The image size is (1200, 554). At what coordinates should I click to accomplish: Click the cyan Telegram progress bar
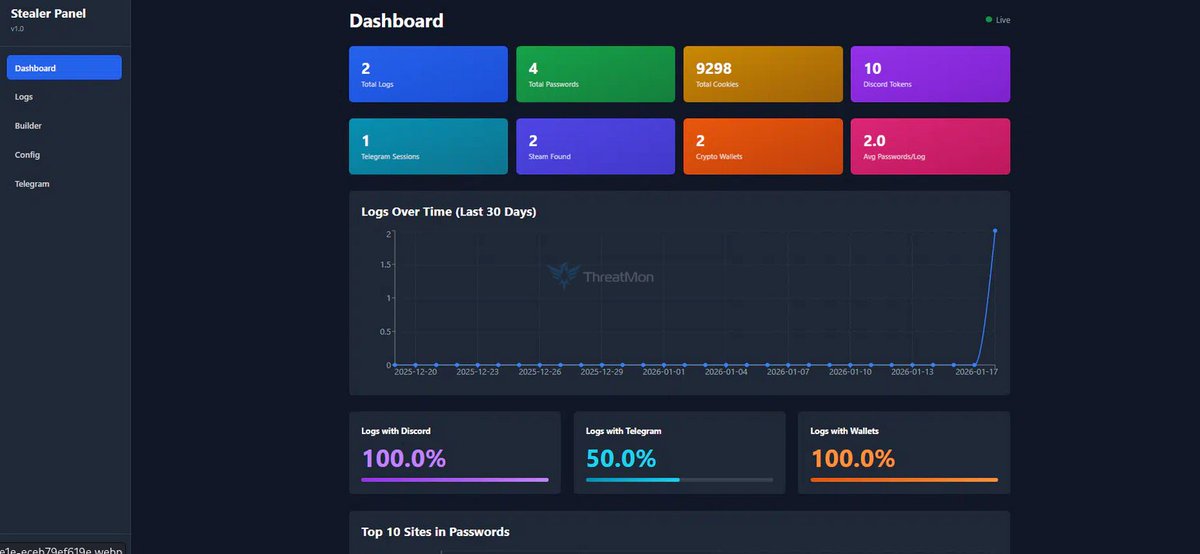(633, 480)
